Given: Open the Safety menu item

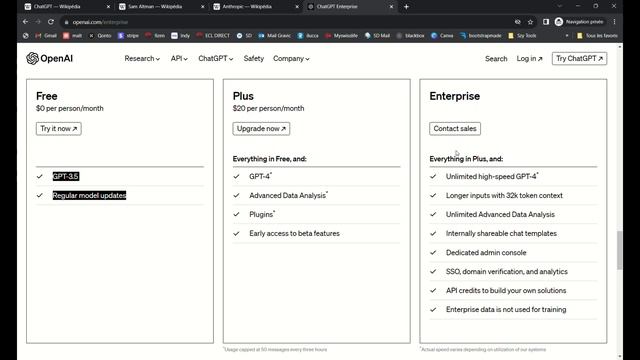Looking at the screenshot, I should 253,59.
